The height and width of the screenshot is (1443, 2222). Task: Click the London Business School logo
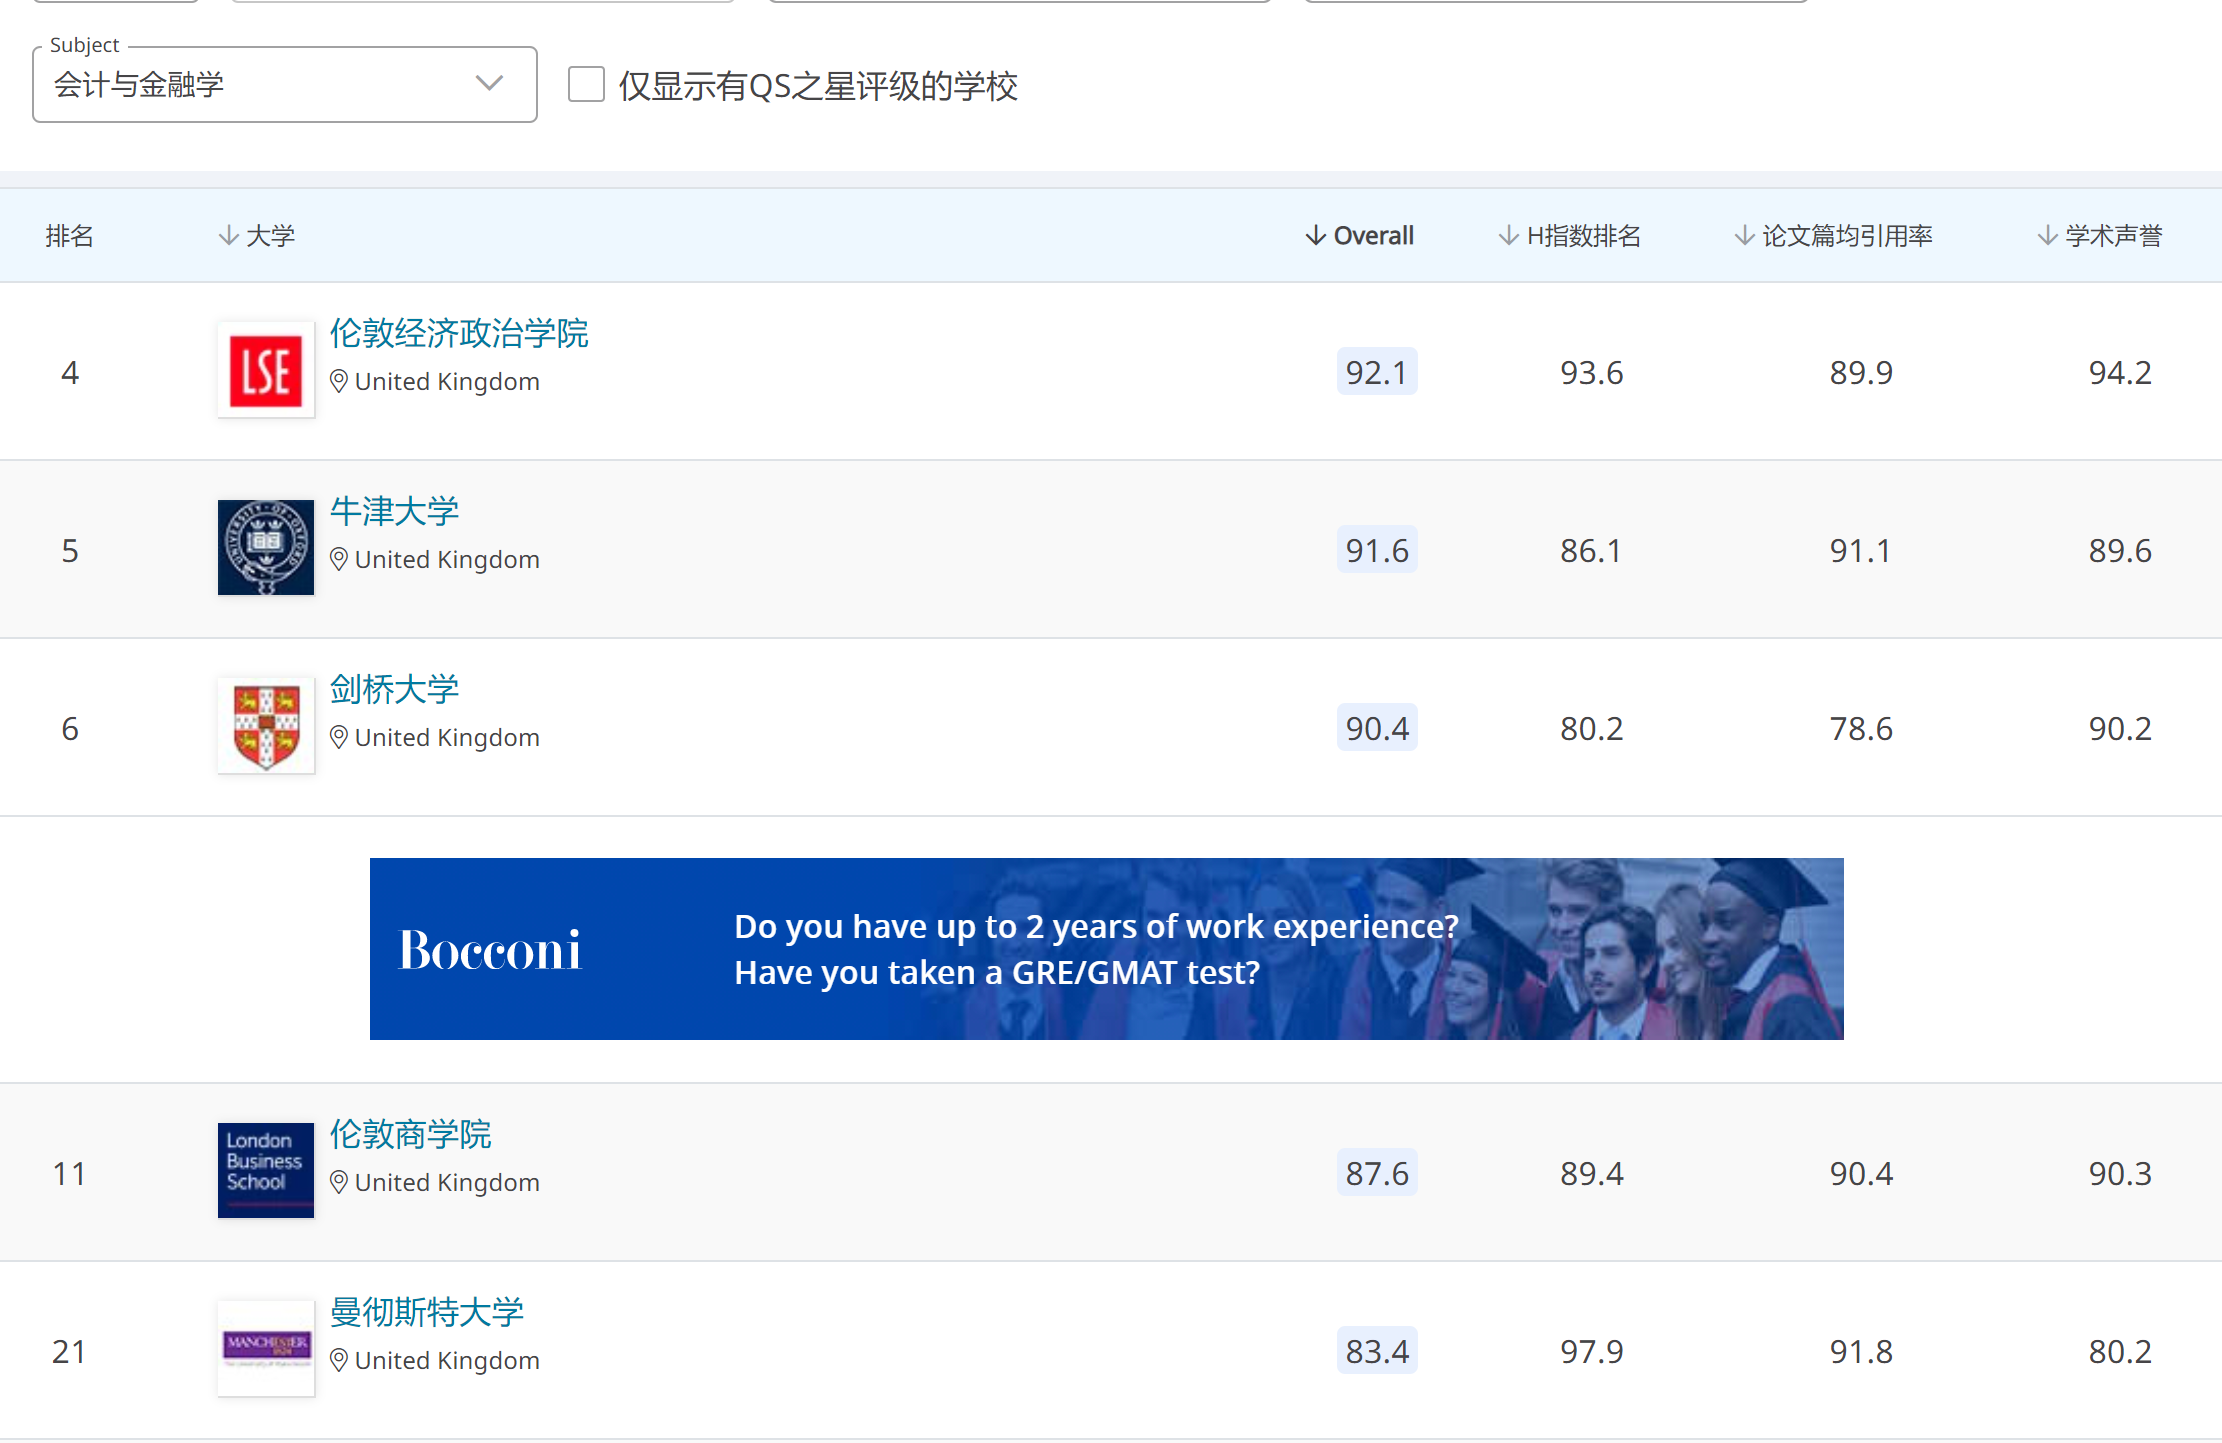coord(265,1170)
